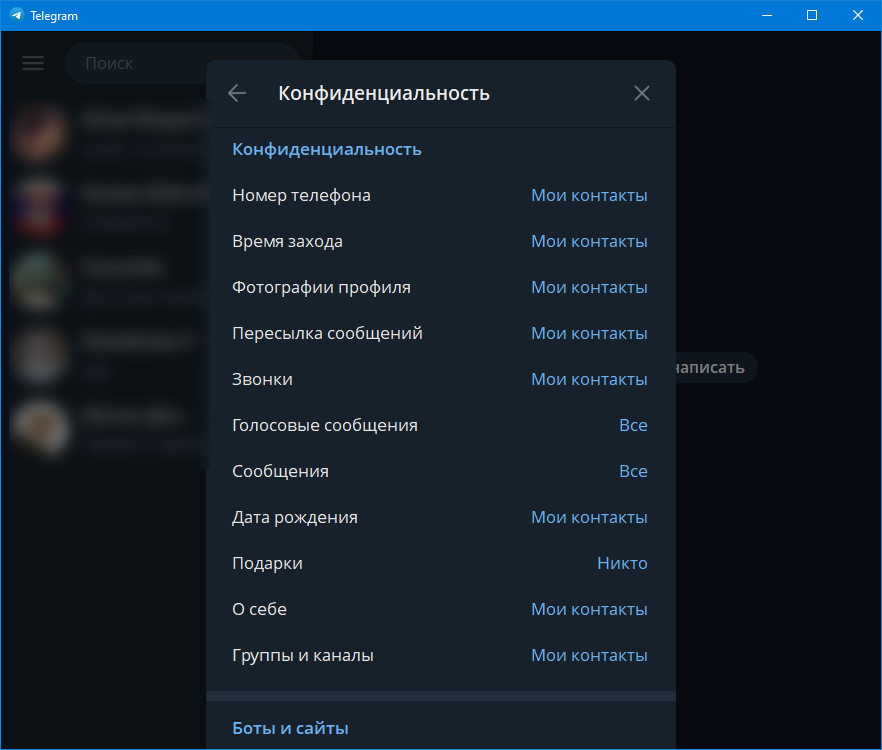Viewport: 882px width, 750px height.
Task: Change Фотографии профиля visibility Мои контакты
Action: pyautogui.click(x=589, y=288)
